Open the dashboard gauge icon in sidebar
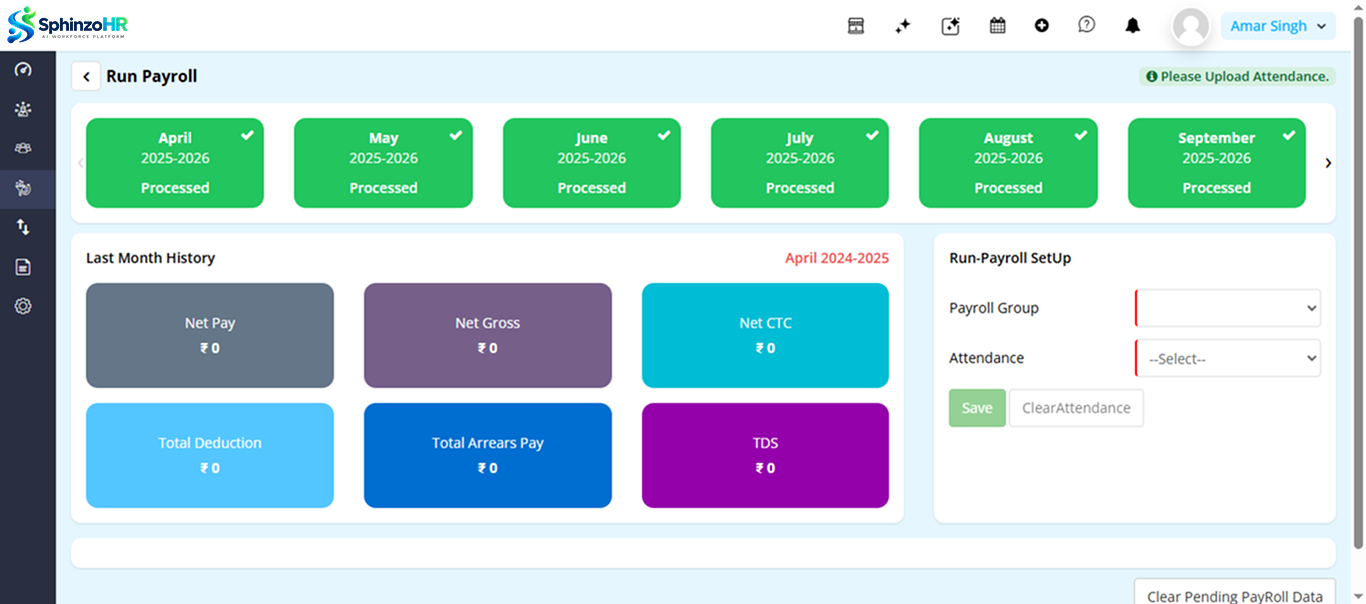The width and height of the screenshot is (1366, 604). [x=23, y=69]
